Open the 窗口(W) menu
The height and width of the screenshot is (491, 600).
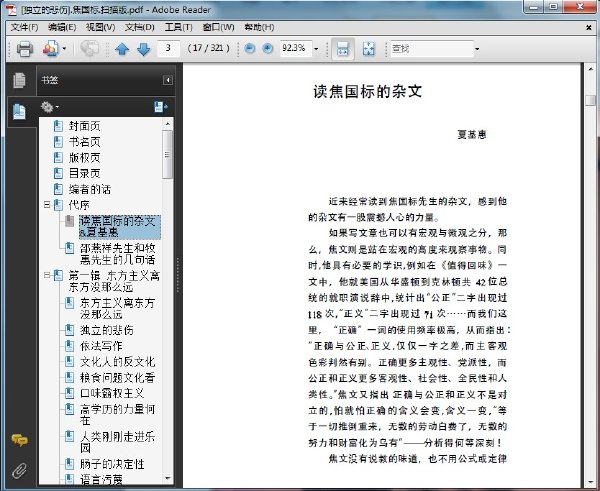click(x=218, y=27)
